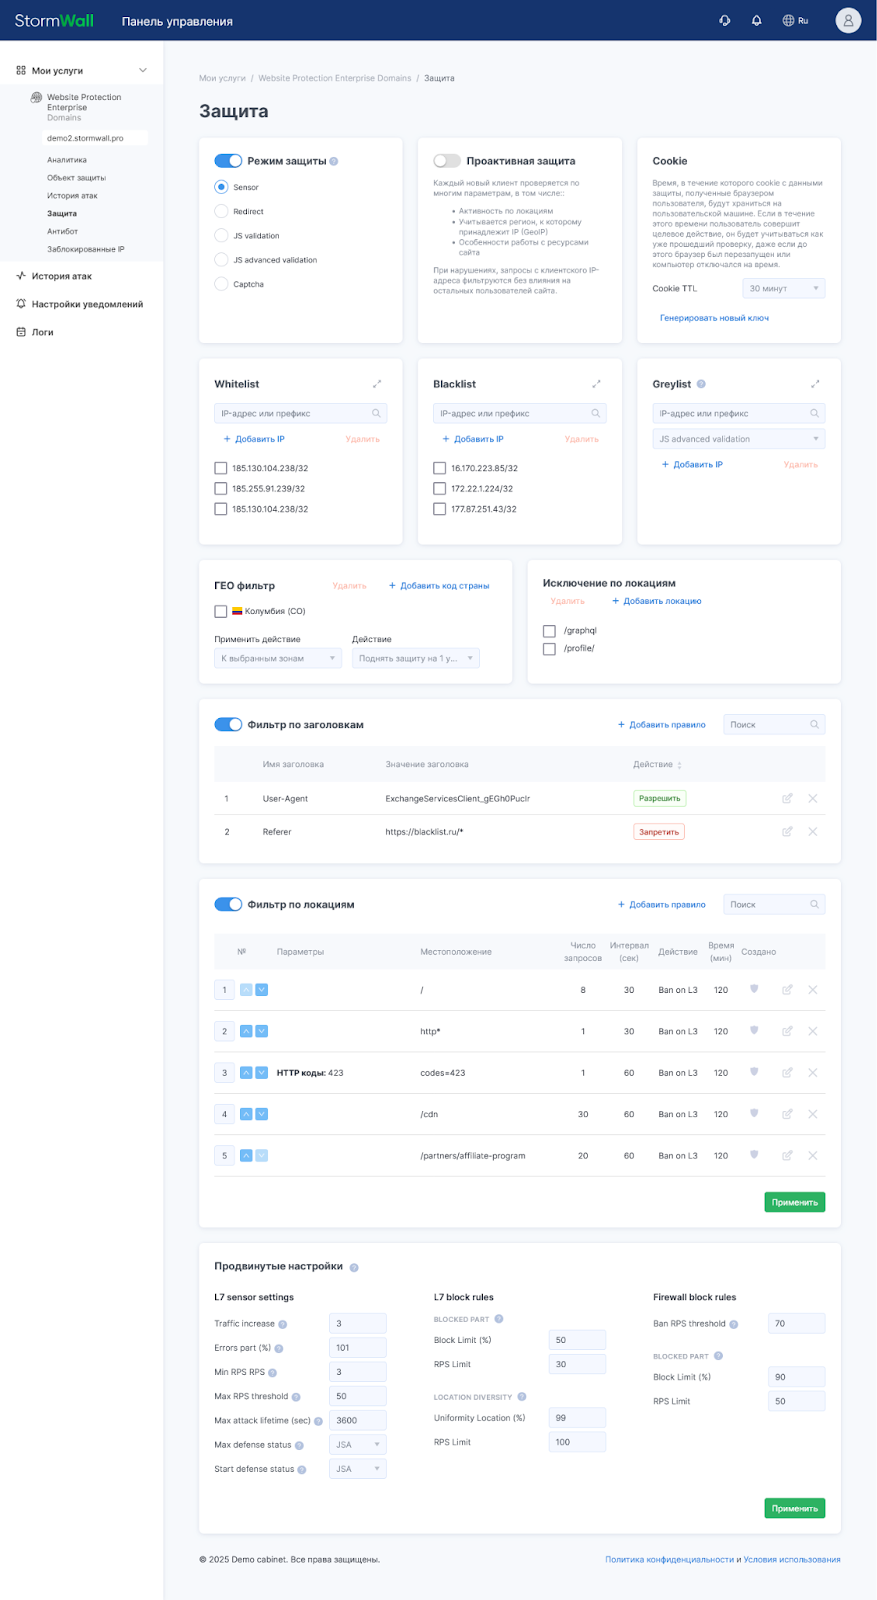Delete the Referer header rule

coord(812,832)
